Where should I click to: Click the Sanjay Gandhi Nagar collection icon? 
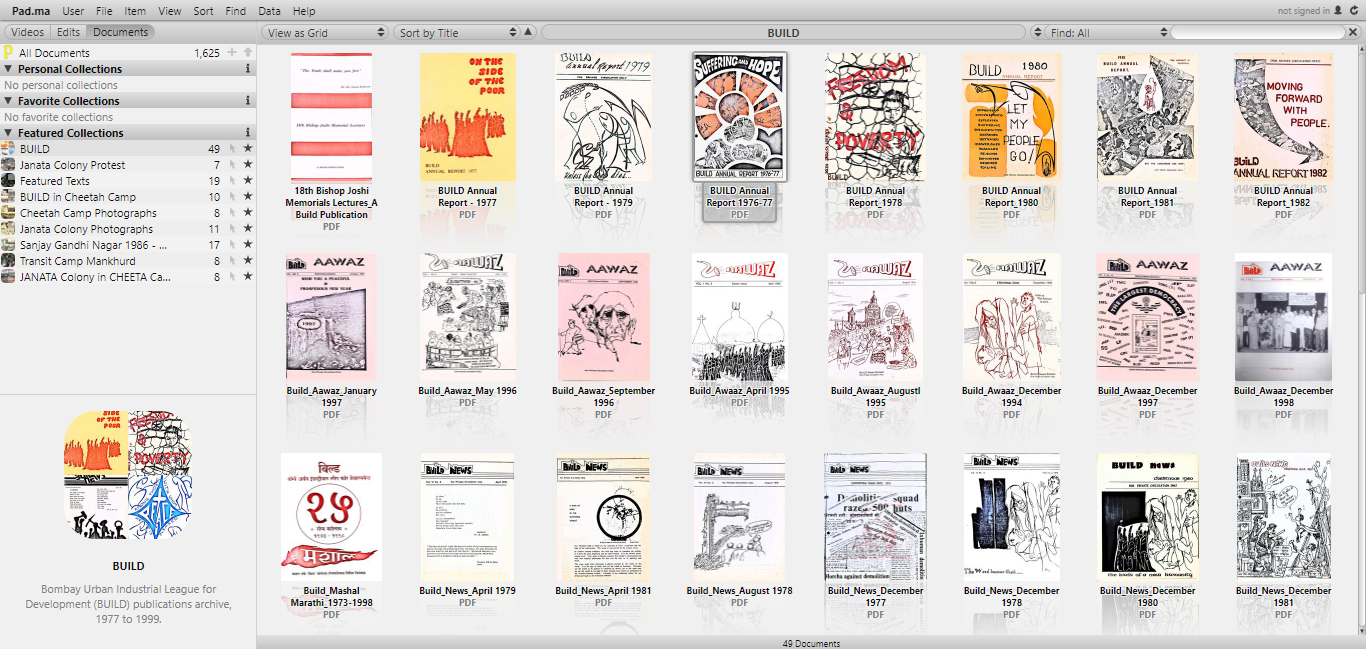(x=8, y=245)
